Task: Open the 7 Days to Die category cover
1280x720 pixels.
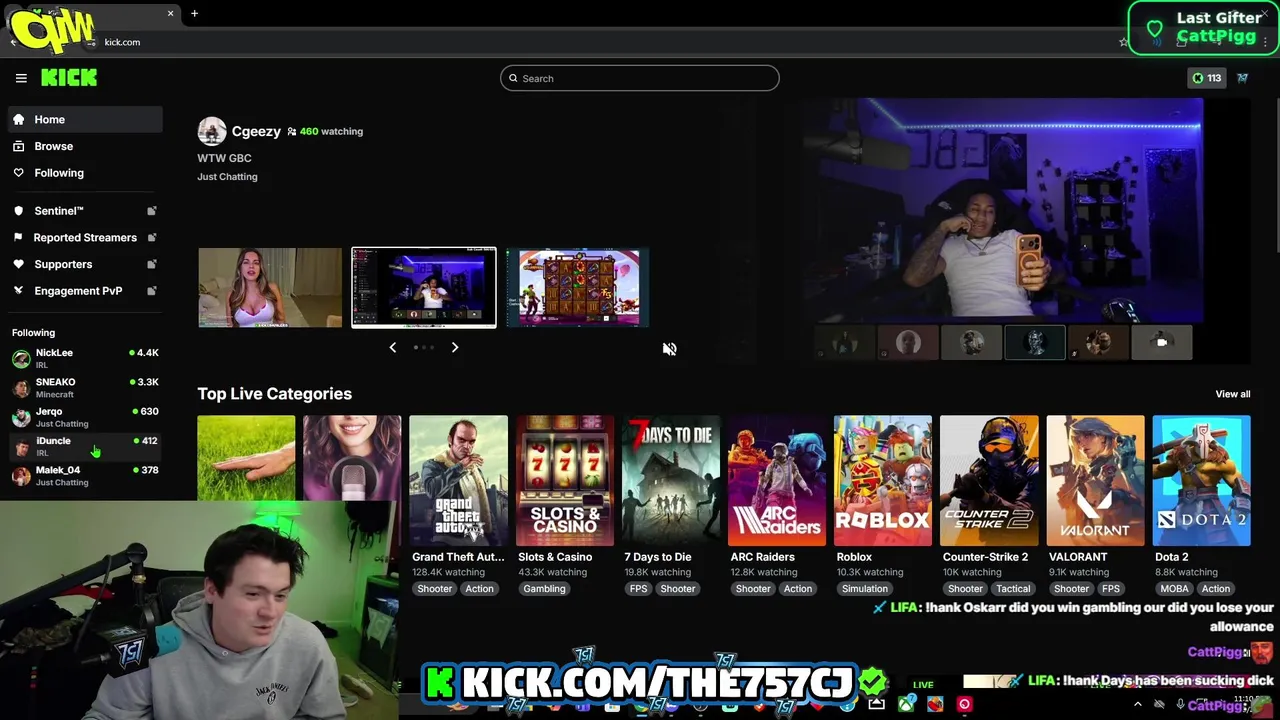Action: coord(671,480)
